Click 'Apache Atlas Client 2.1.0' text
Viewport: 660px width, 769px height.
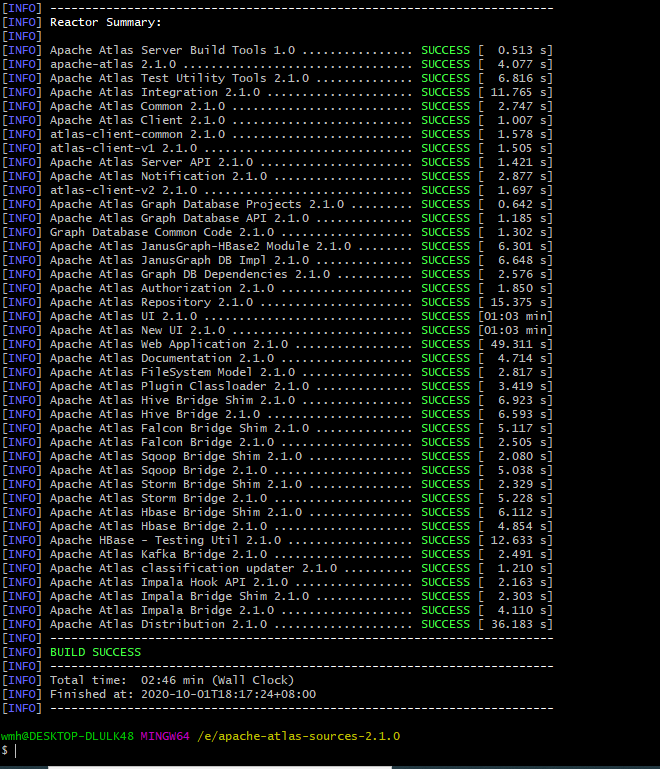[x=137, y=120]
